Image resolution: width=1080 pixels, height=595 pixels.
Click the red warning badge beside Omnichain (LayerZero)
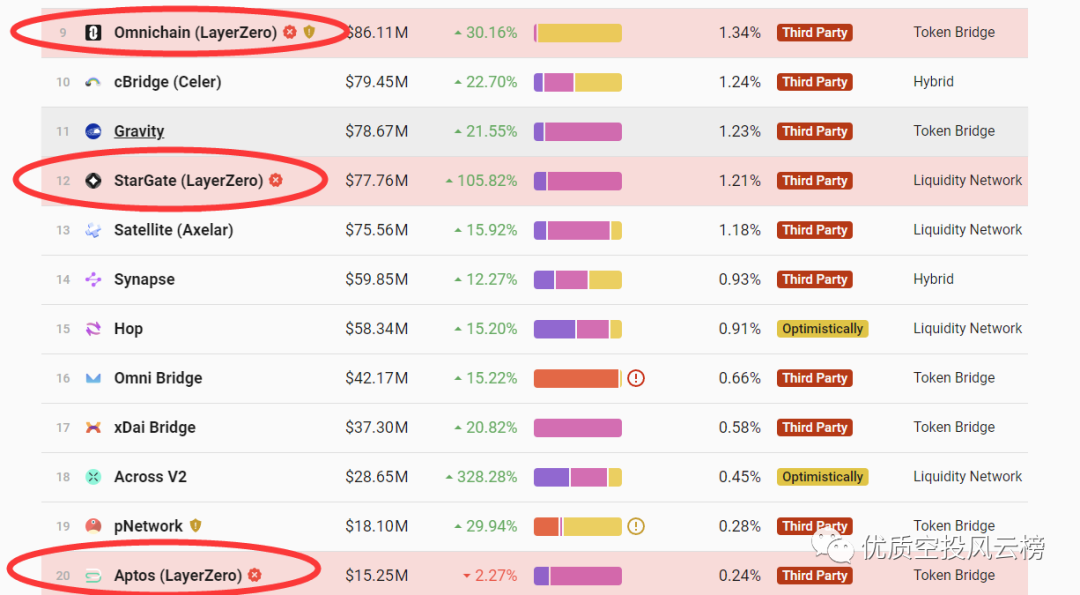coord(290,32)
